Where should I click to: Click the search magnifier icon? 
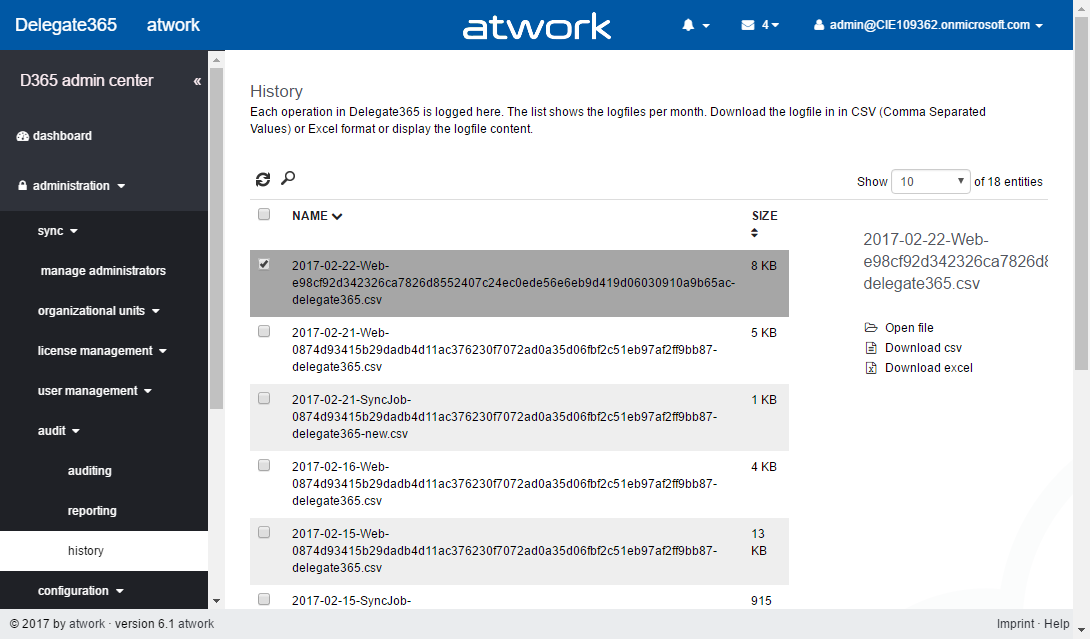pyautogui.click(x=288, y=178)
